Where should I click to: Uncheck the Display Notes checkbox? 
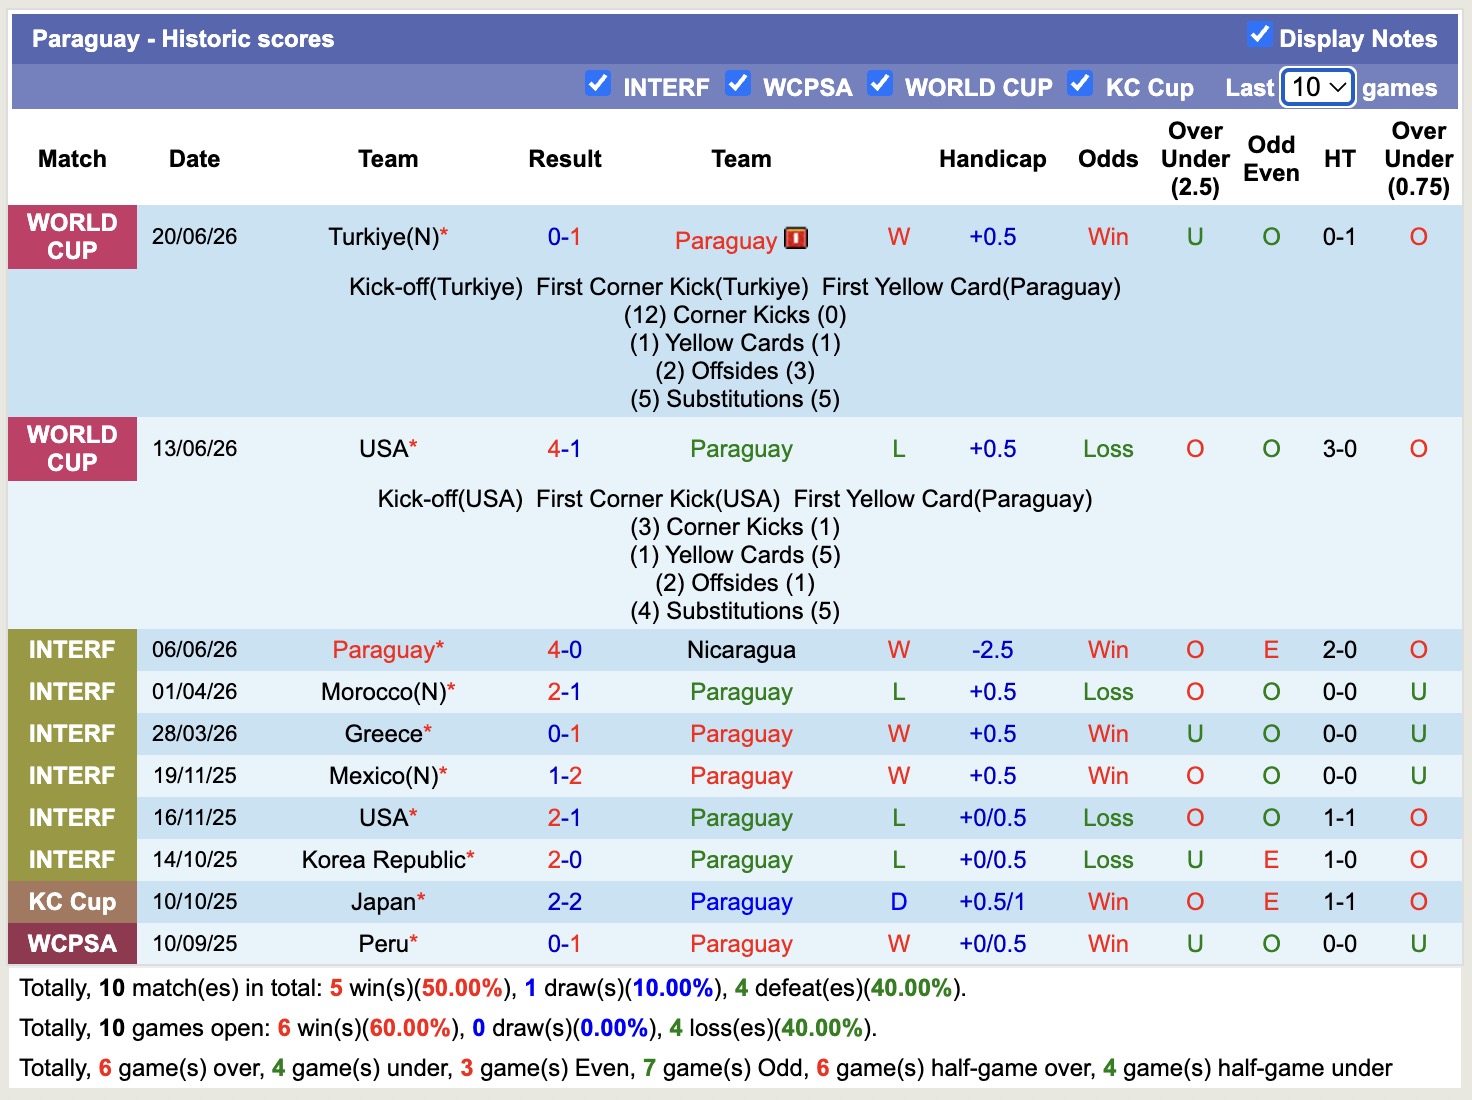pyautogui.click(x=1259, y=35)
